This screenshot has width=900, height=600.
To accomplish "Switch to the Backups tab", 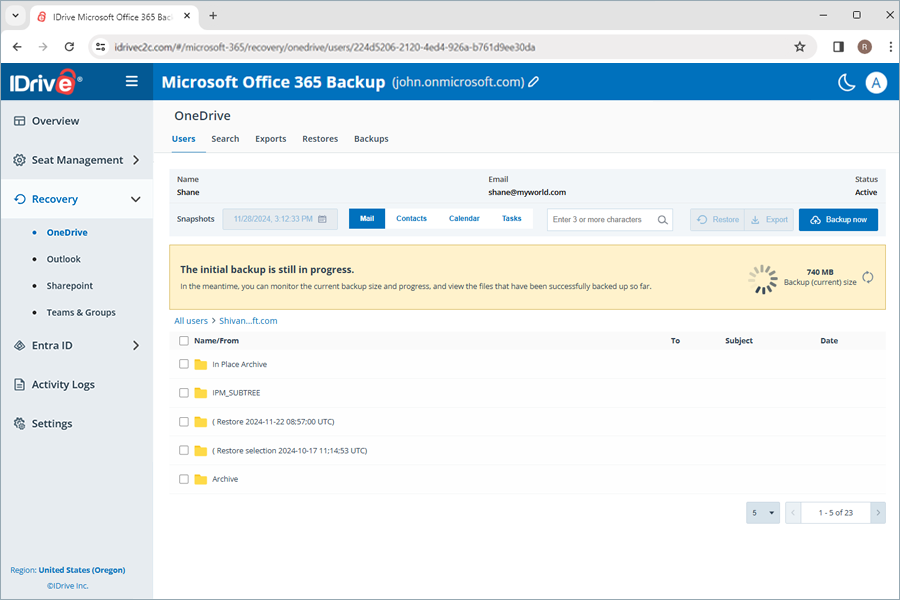I will [371, 139].
